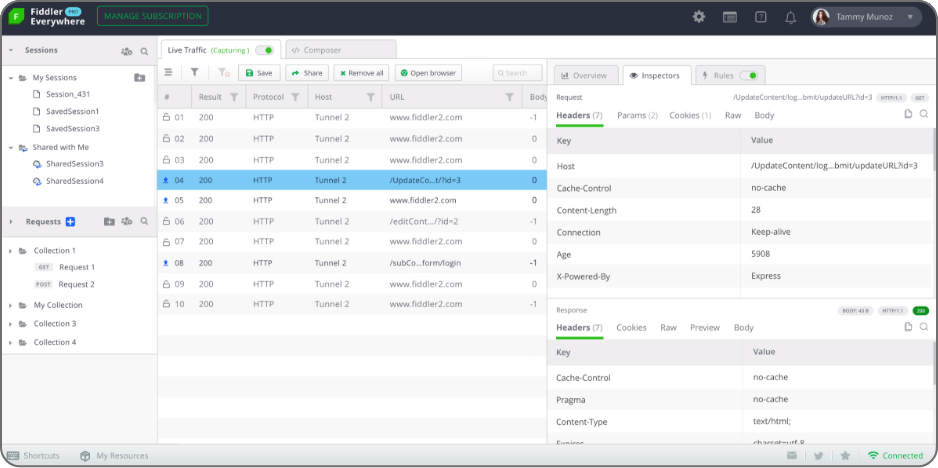The image size is (938, 468).
Task: Collapse the Sessions panel arrow
Action: tap(11, 51)
